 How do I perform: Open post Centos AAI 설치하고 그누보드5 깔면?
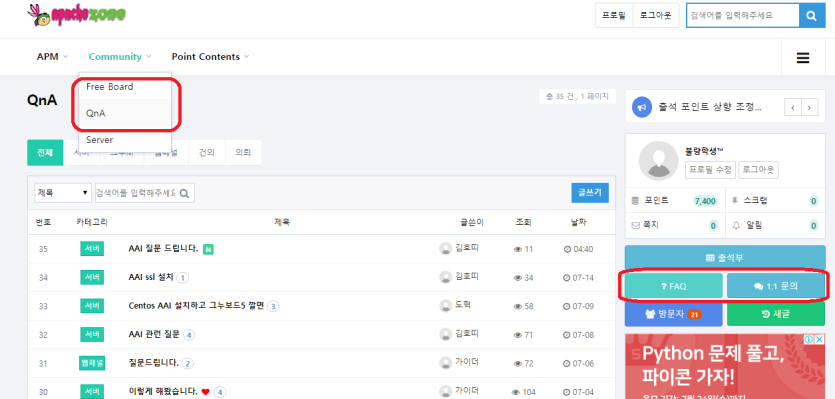point(197,306)
